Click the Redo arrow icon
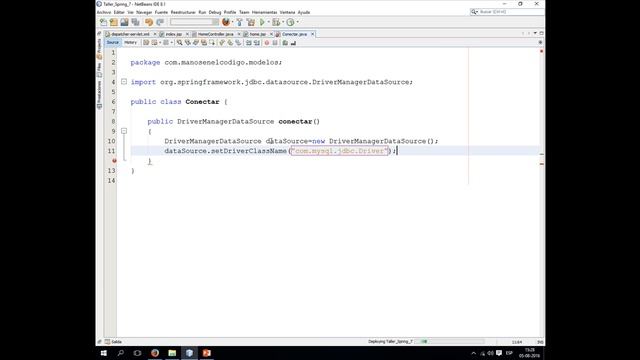The image size is (640, 360). 160,22
